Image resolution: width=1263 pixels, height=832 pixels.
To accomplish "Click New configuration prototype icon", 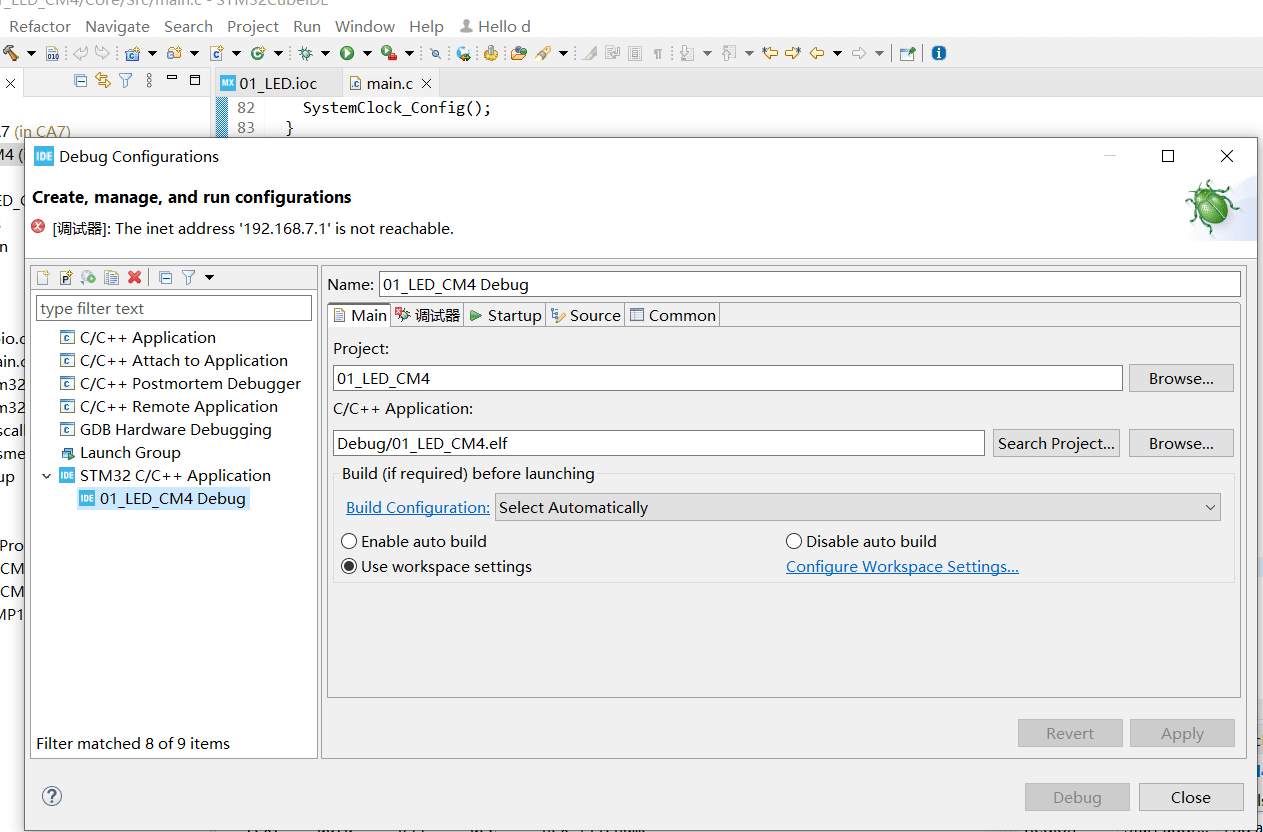I will click(66, 277).
